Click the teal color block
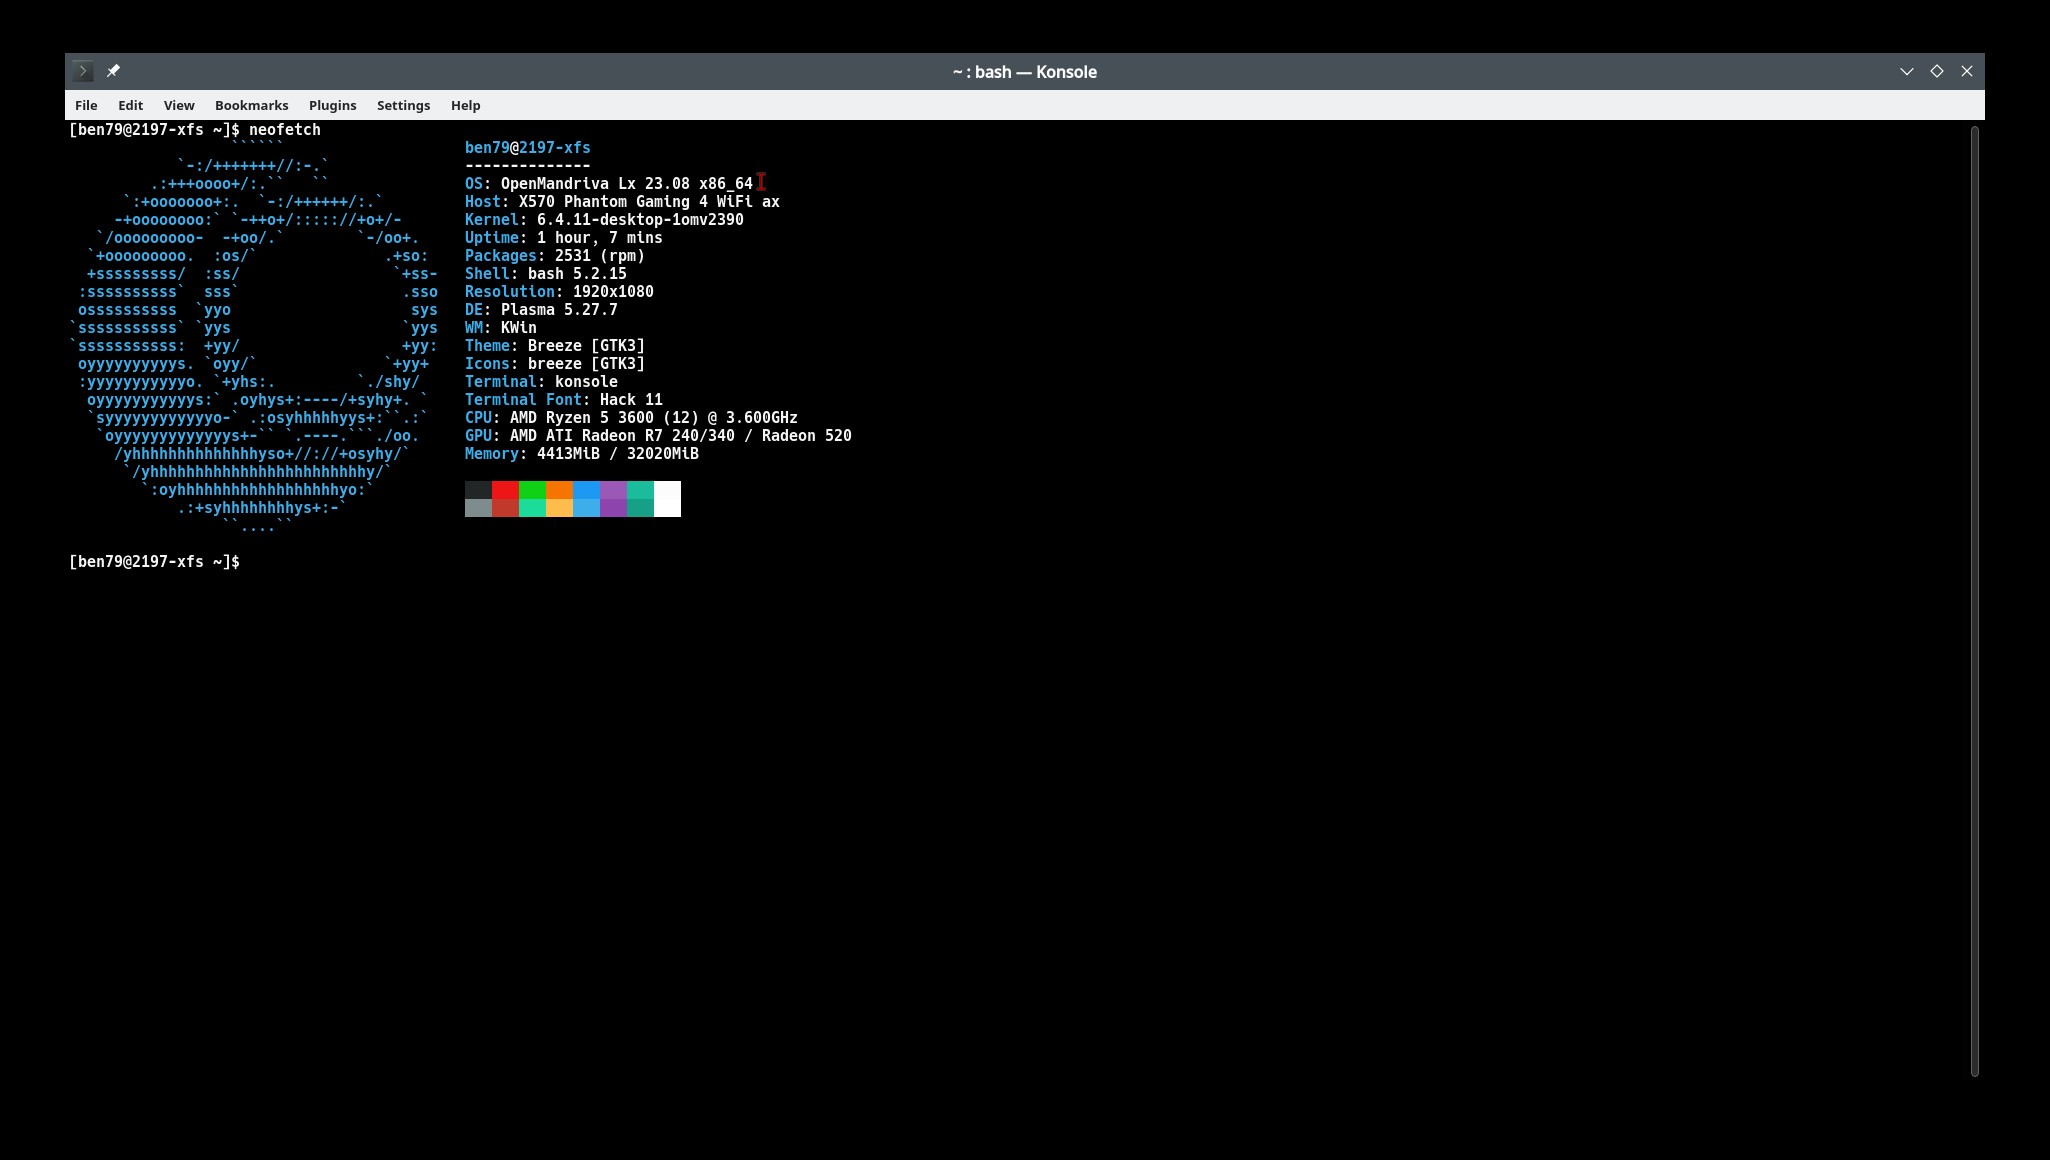The height and width of the screenshot is (1160, 2050). tap(640, 490)
